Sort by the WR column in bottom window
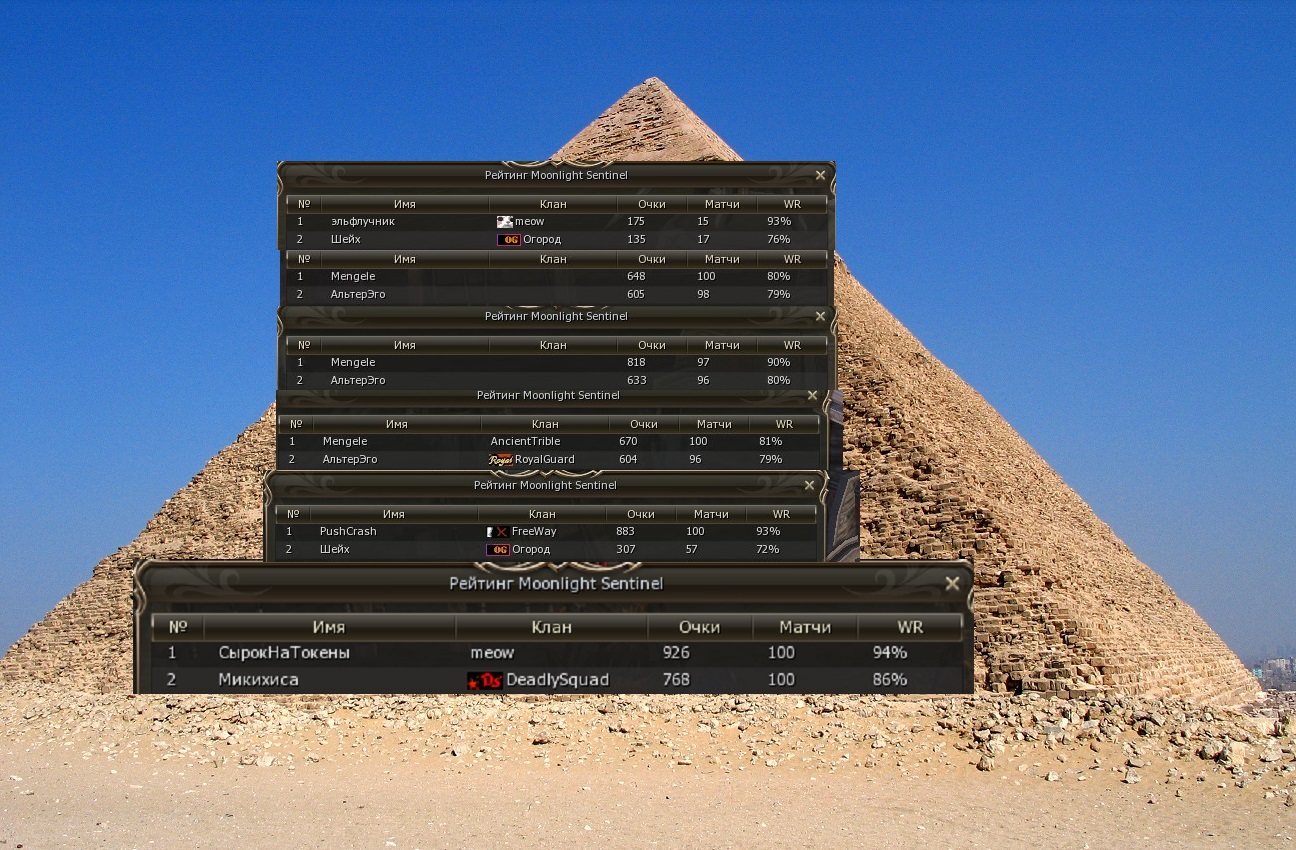 pos(909,627)
